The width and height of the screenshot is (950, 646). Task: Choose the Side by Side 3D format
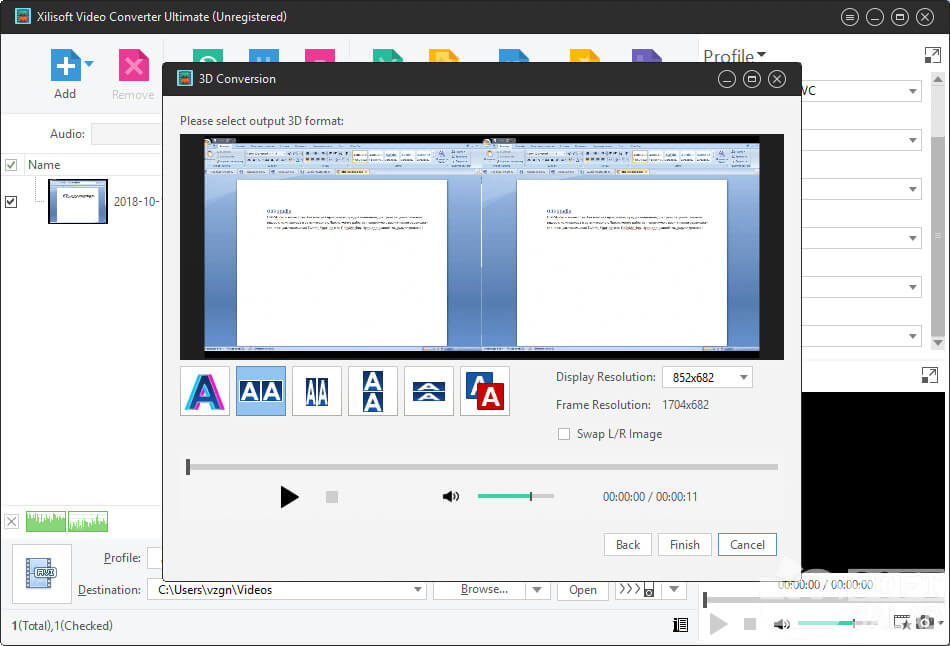(261, 391)
